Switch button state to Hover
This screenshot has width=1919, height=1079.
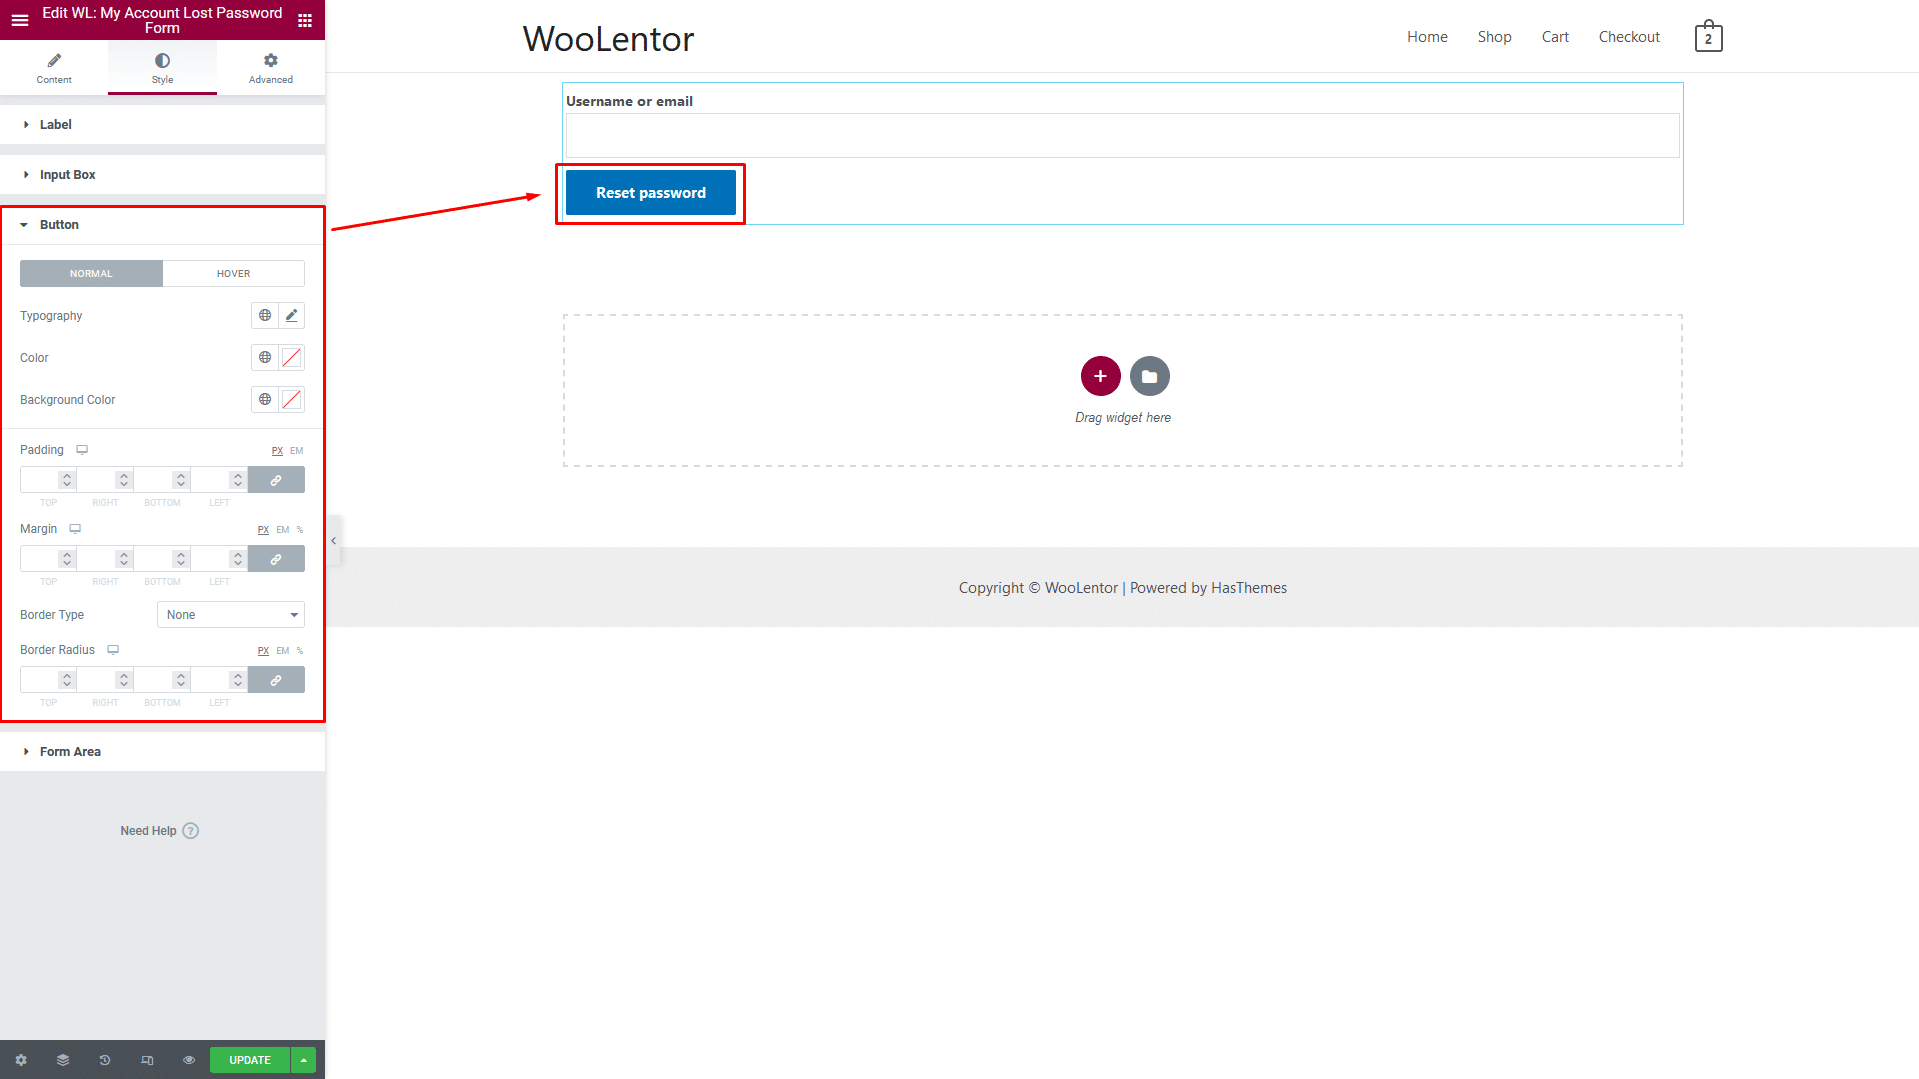(x=233, y=274)
